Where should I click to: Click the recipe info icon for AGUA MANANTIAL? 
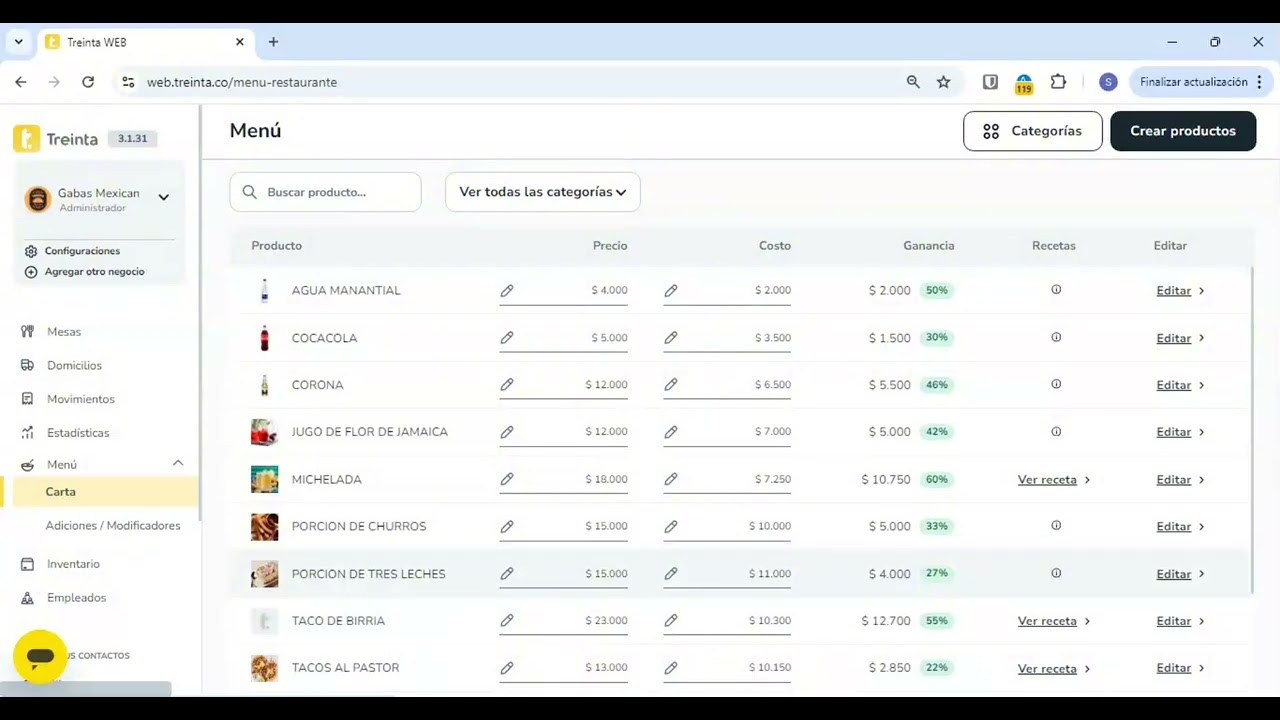(1056, 290)
